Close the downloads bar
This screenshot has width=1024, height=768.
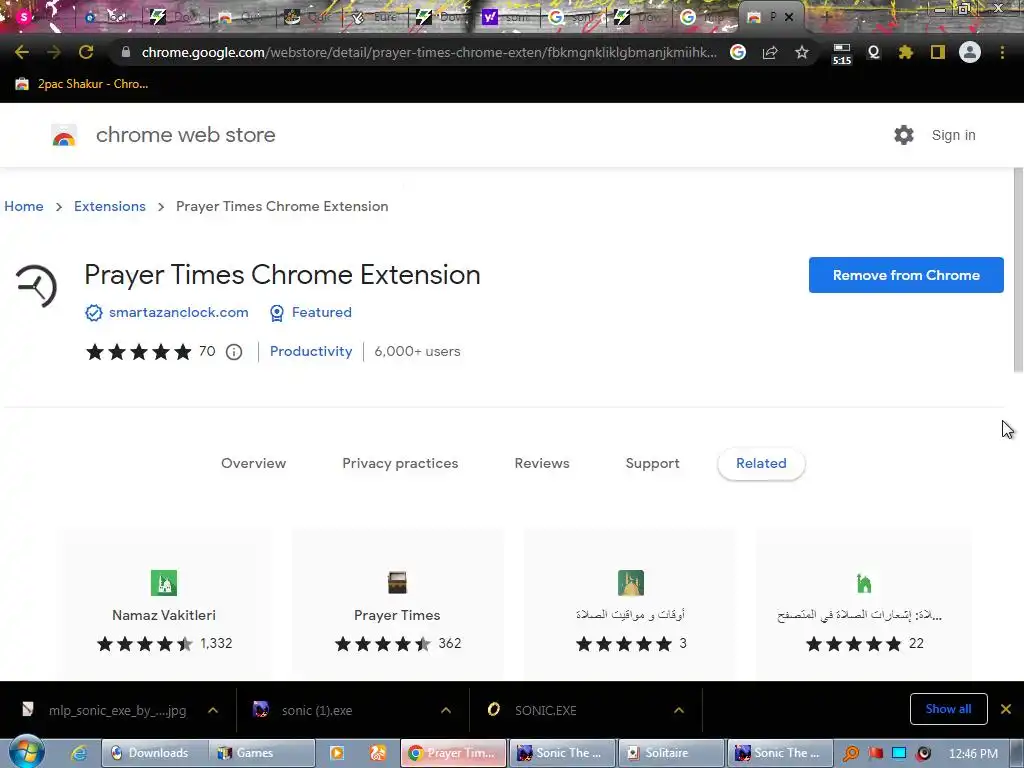click(1006, 709)
